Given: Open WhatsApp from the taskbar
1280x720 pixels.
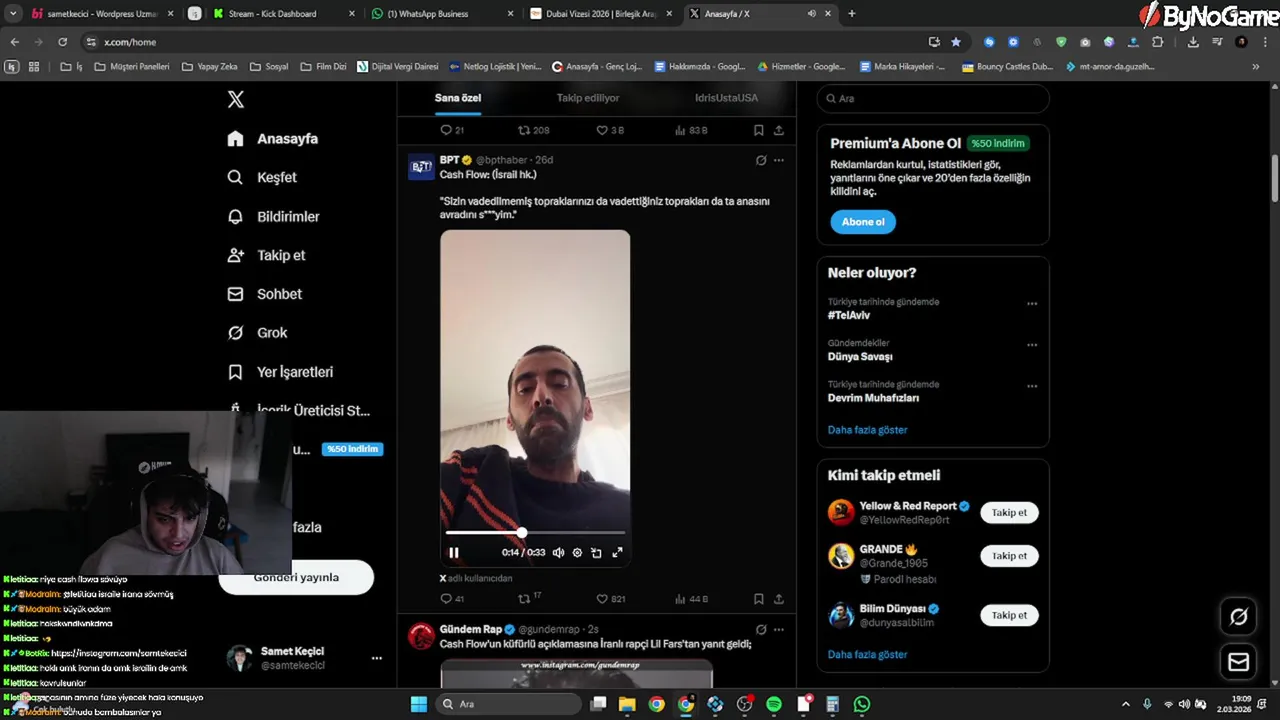Looking at the screenshot, I should pyautogui.click(x=862, y=704).
